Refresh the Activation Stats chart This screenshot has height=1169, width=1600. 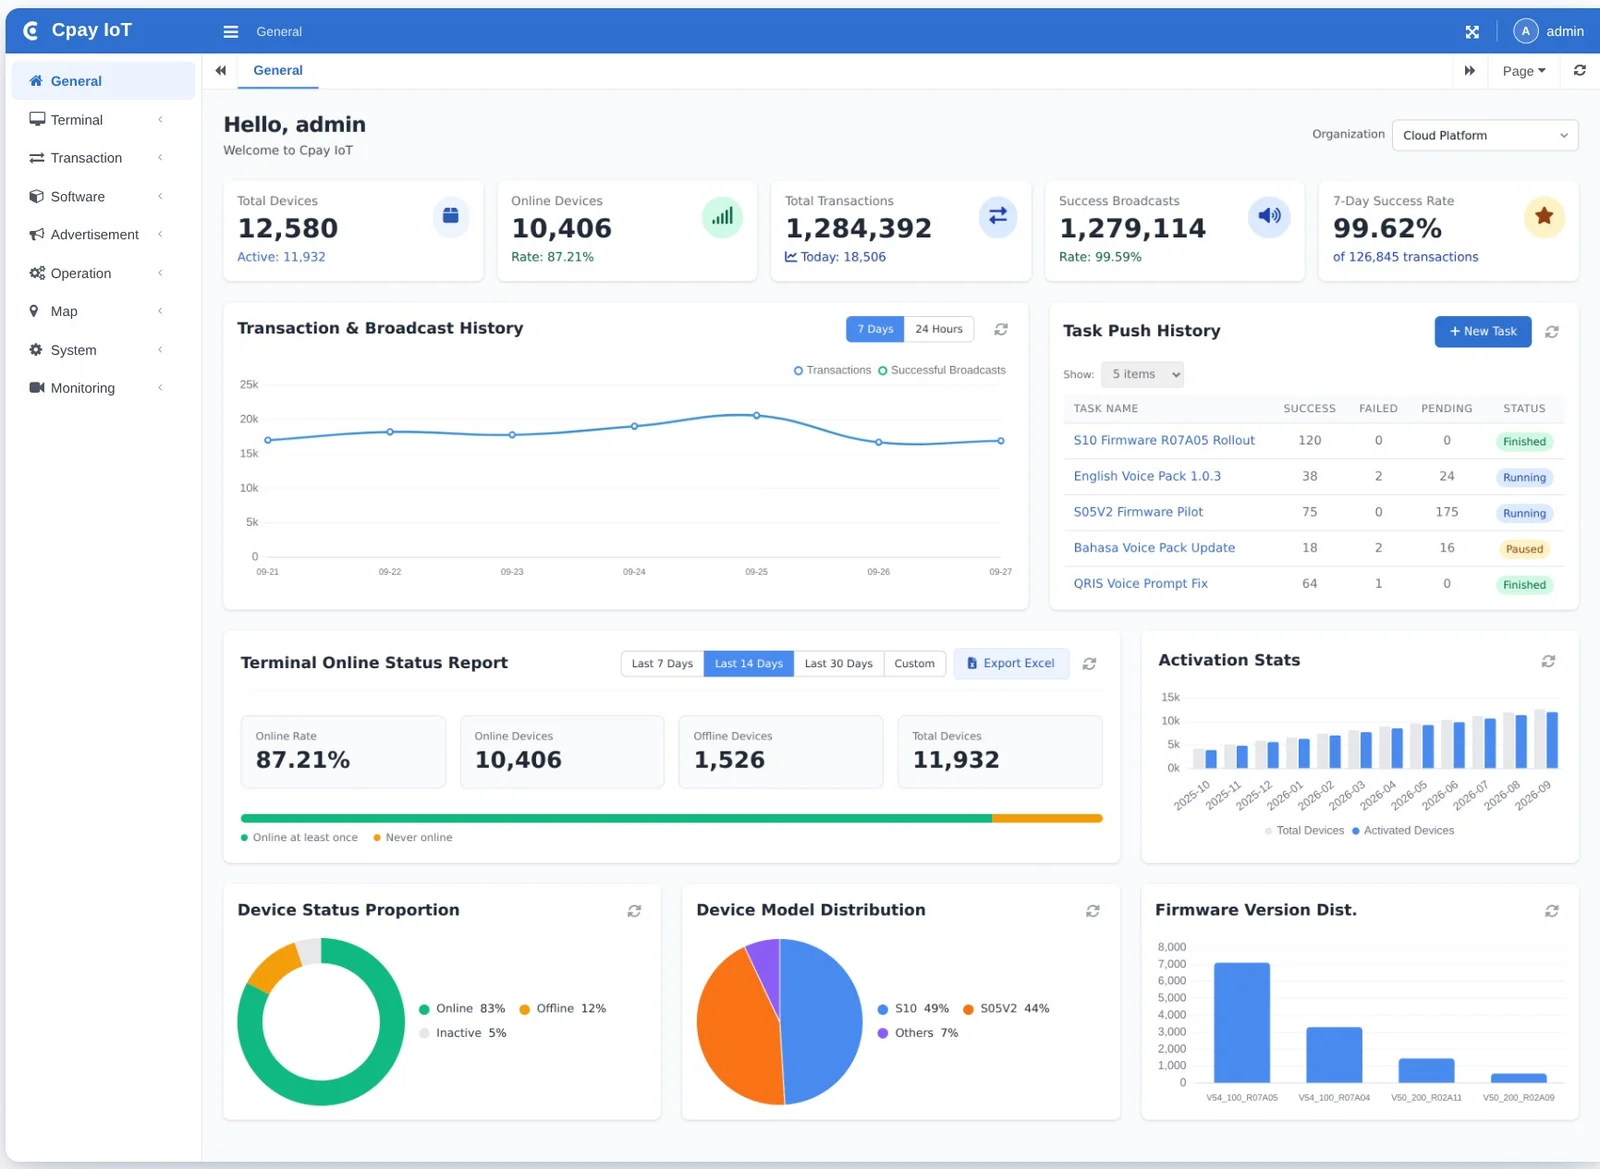(1548, 661)
